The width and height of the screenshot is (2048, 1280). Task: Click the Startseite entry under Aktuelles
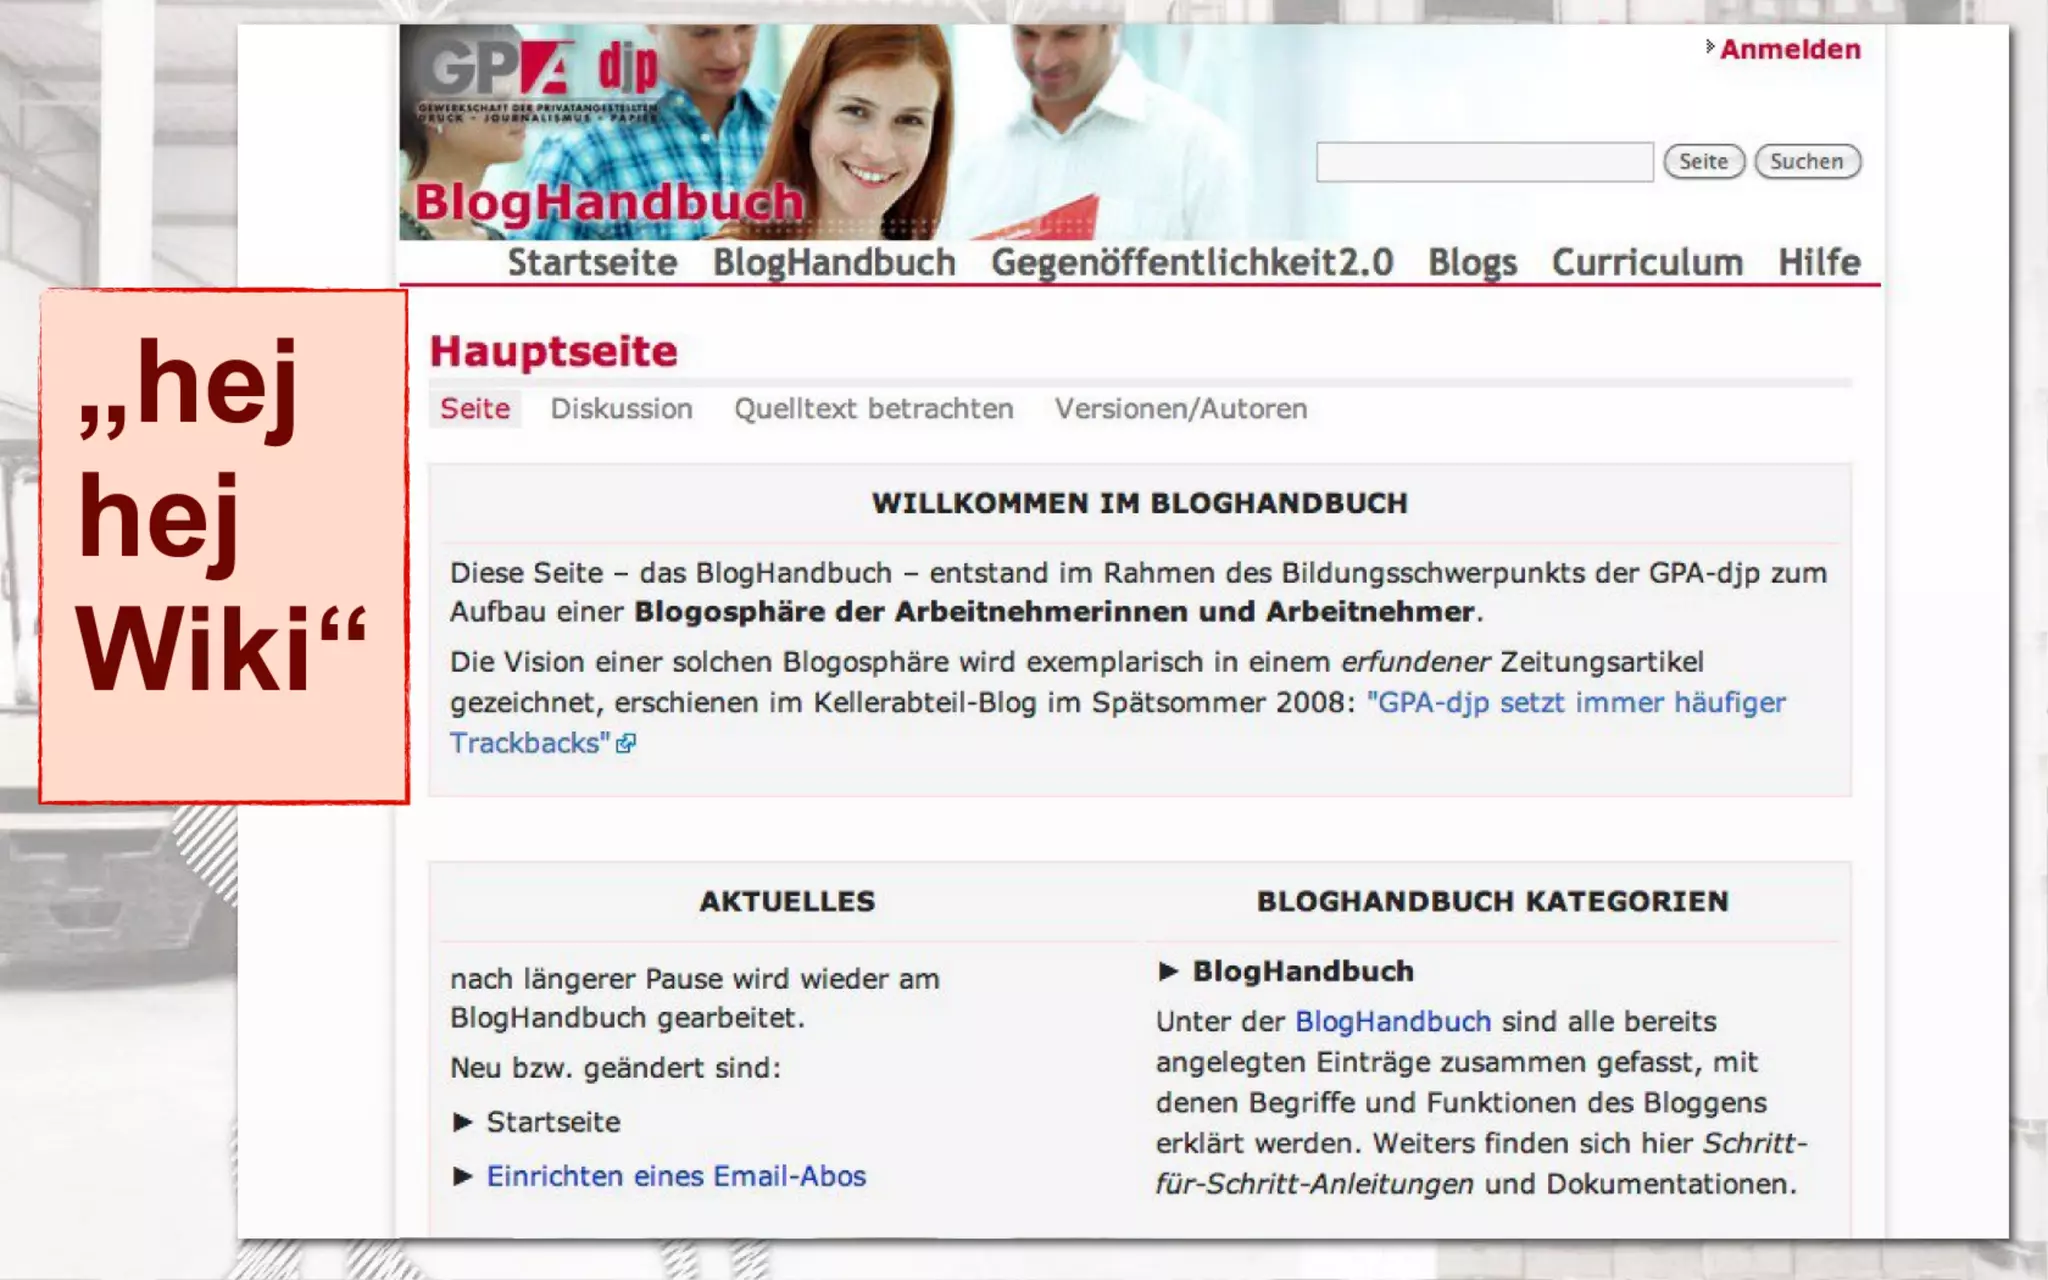click(553, 1122)
